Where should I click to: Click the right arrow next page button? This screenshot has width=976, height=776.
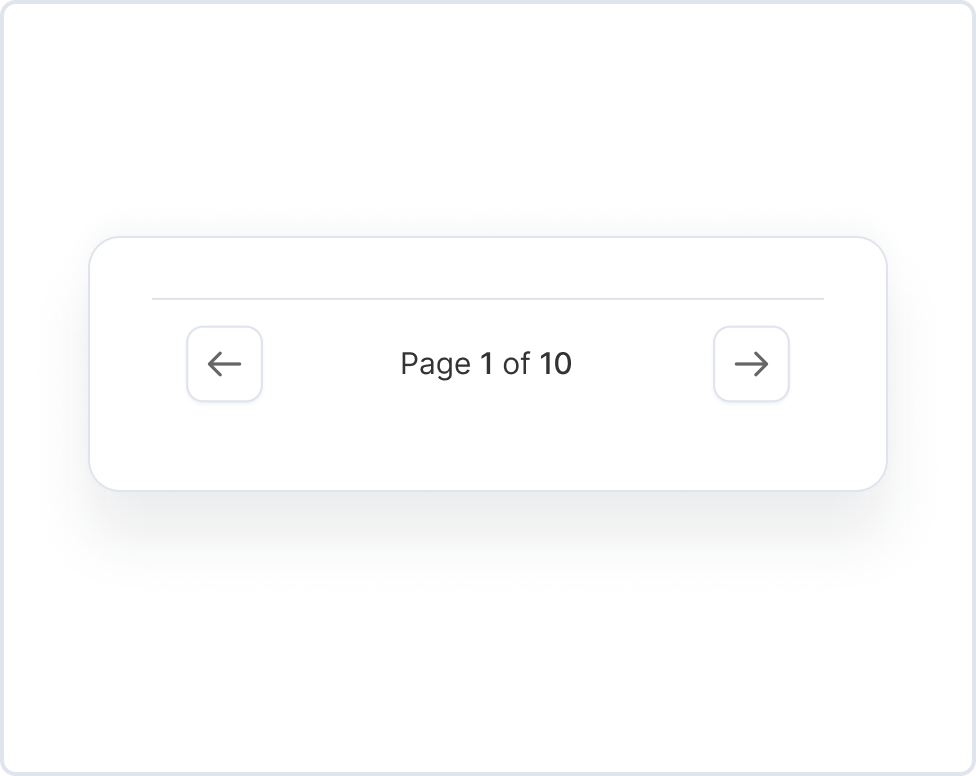click(x=751, y=364)
